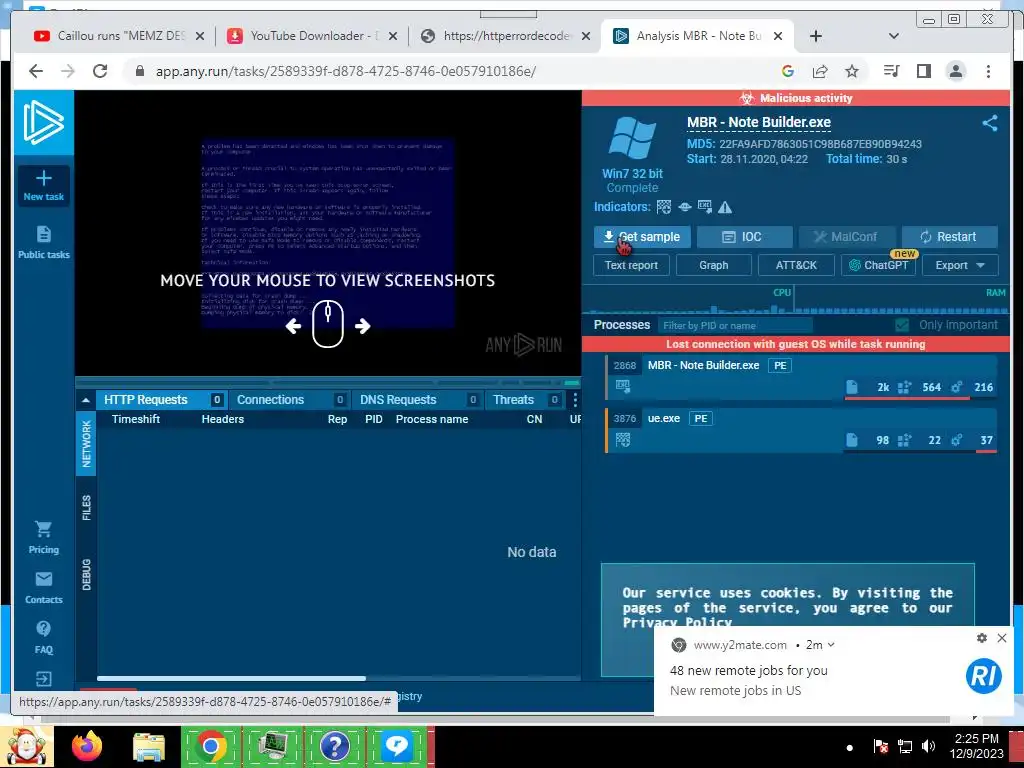Click Get sample button
1024x768 pixels.
[642, 237]
